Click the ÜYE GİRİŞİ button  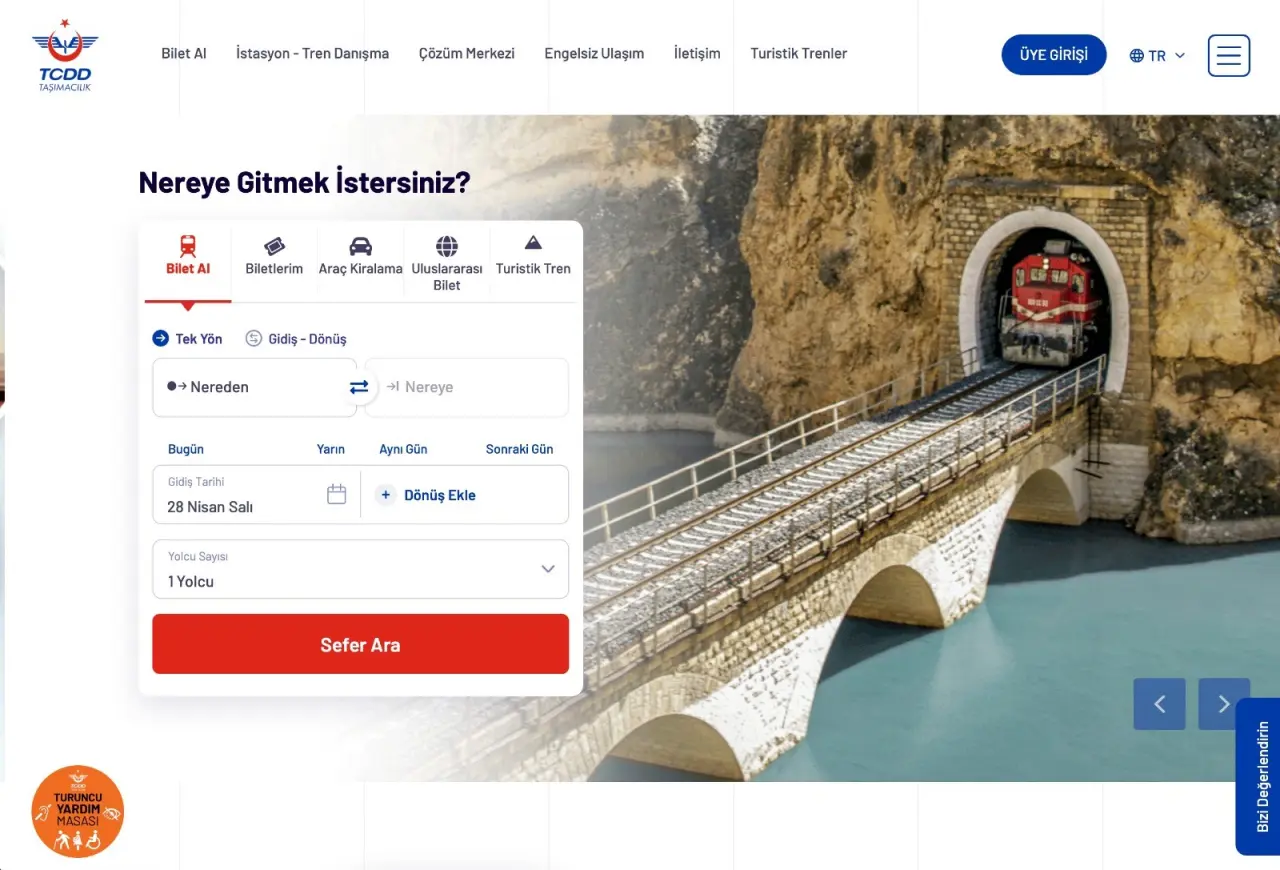click(x=1054, y=55)
